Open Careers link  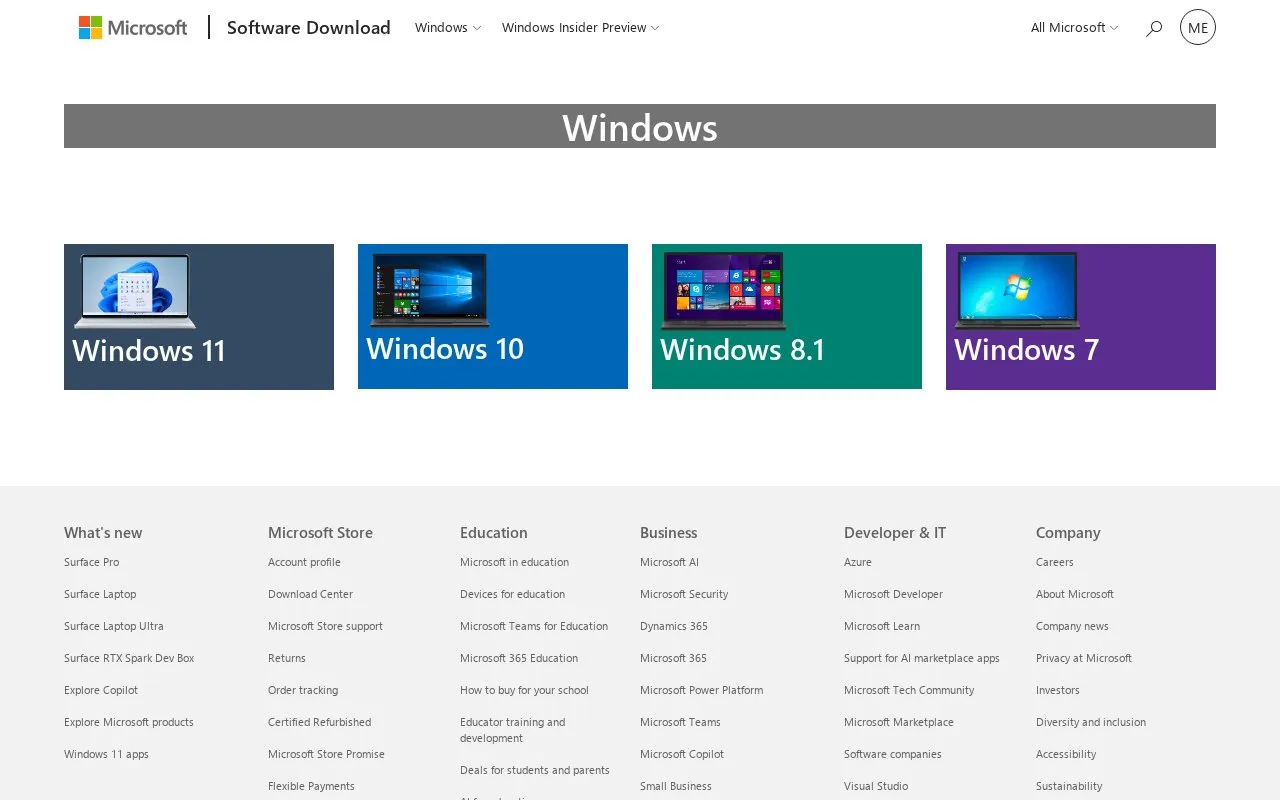coord(1055,562)
